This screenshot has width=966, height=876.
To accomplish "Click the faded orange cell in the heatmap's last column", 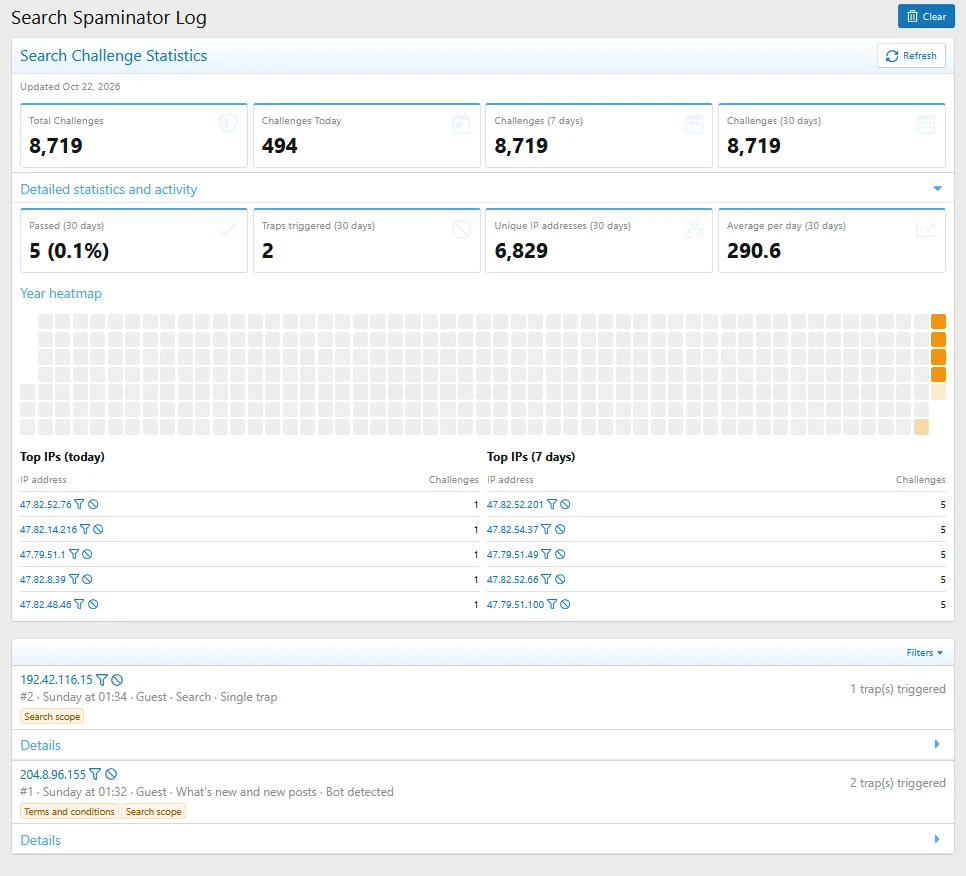I will (x=938, y=392).
